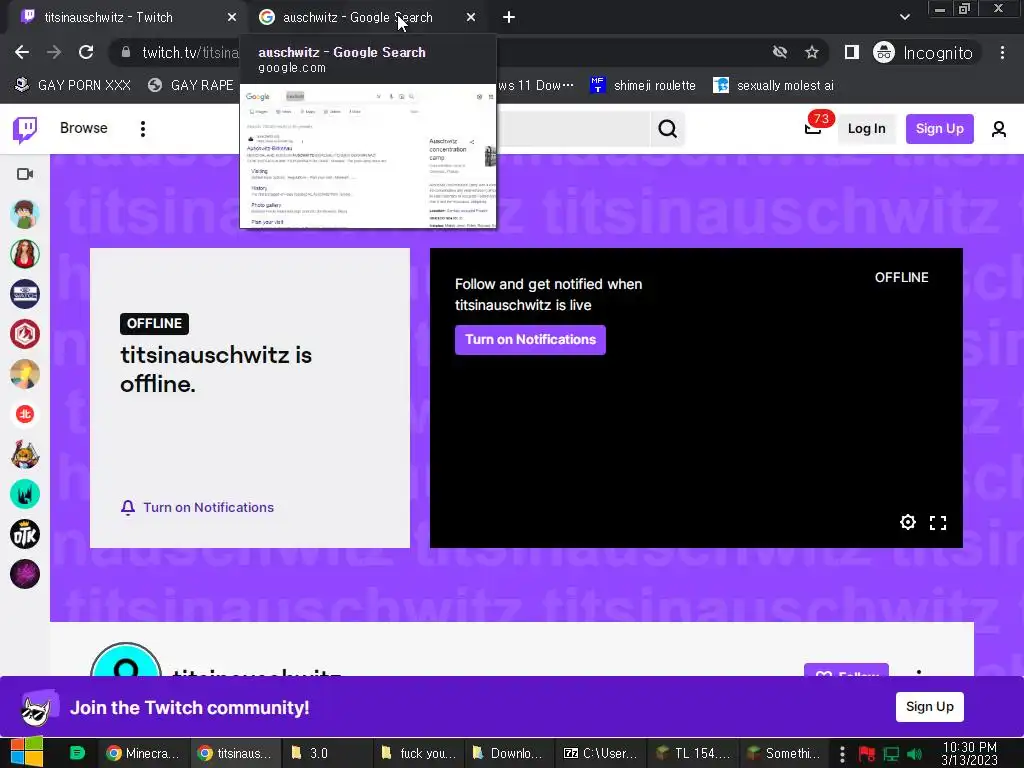Click the volume speaker tray icon
The width and height of the screenshot is (1024, 768).
tap(914, 754)
